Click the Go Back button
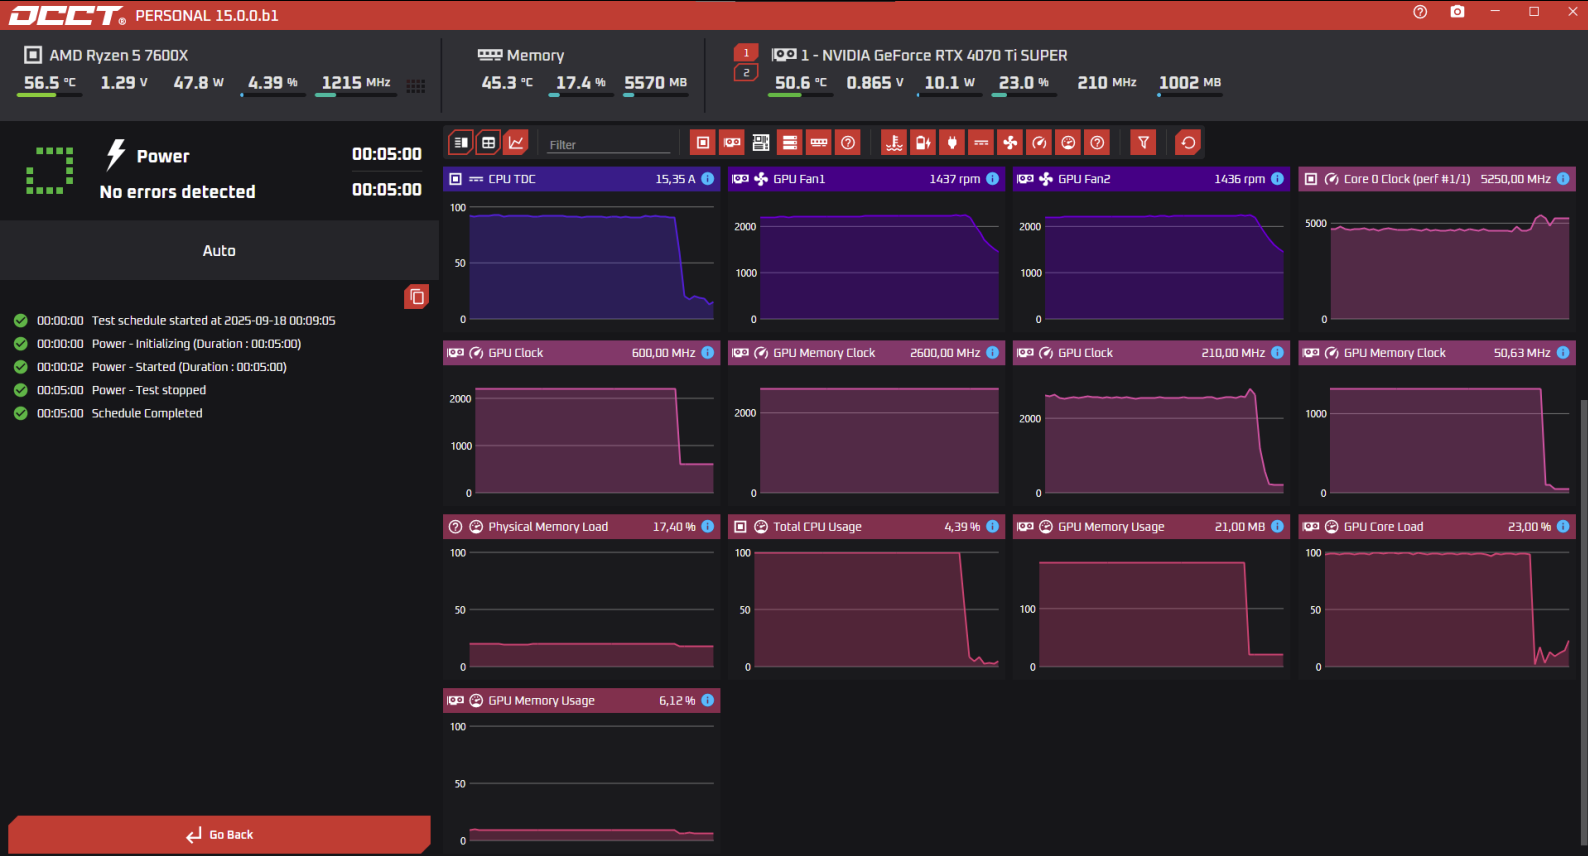1588x856 pixels. click(x=219, y=834)
